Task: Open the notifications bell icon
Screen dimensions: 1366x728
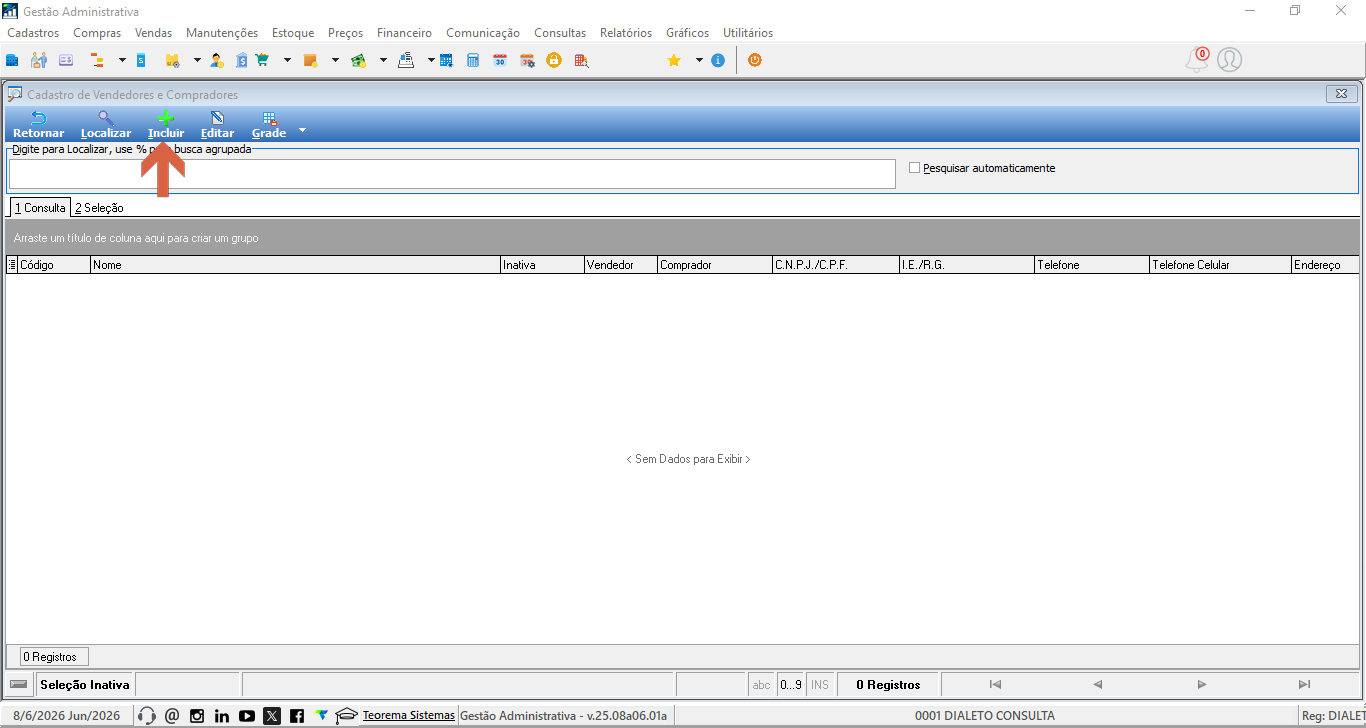Action: tap(1197, 60)
